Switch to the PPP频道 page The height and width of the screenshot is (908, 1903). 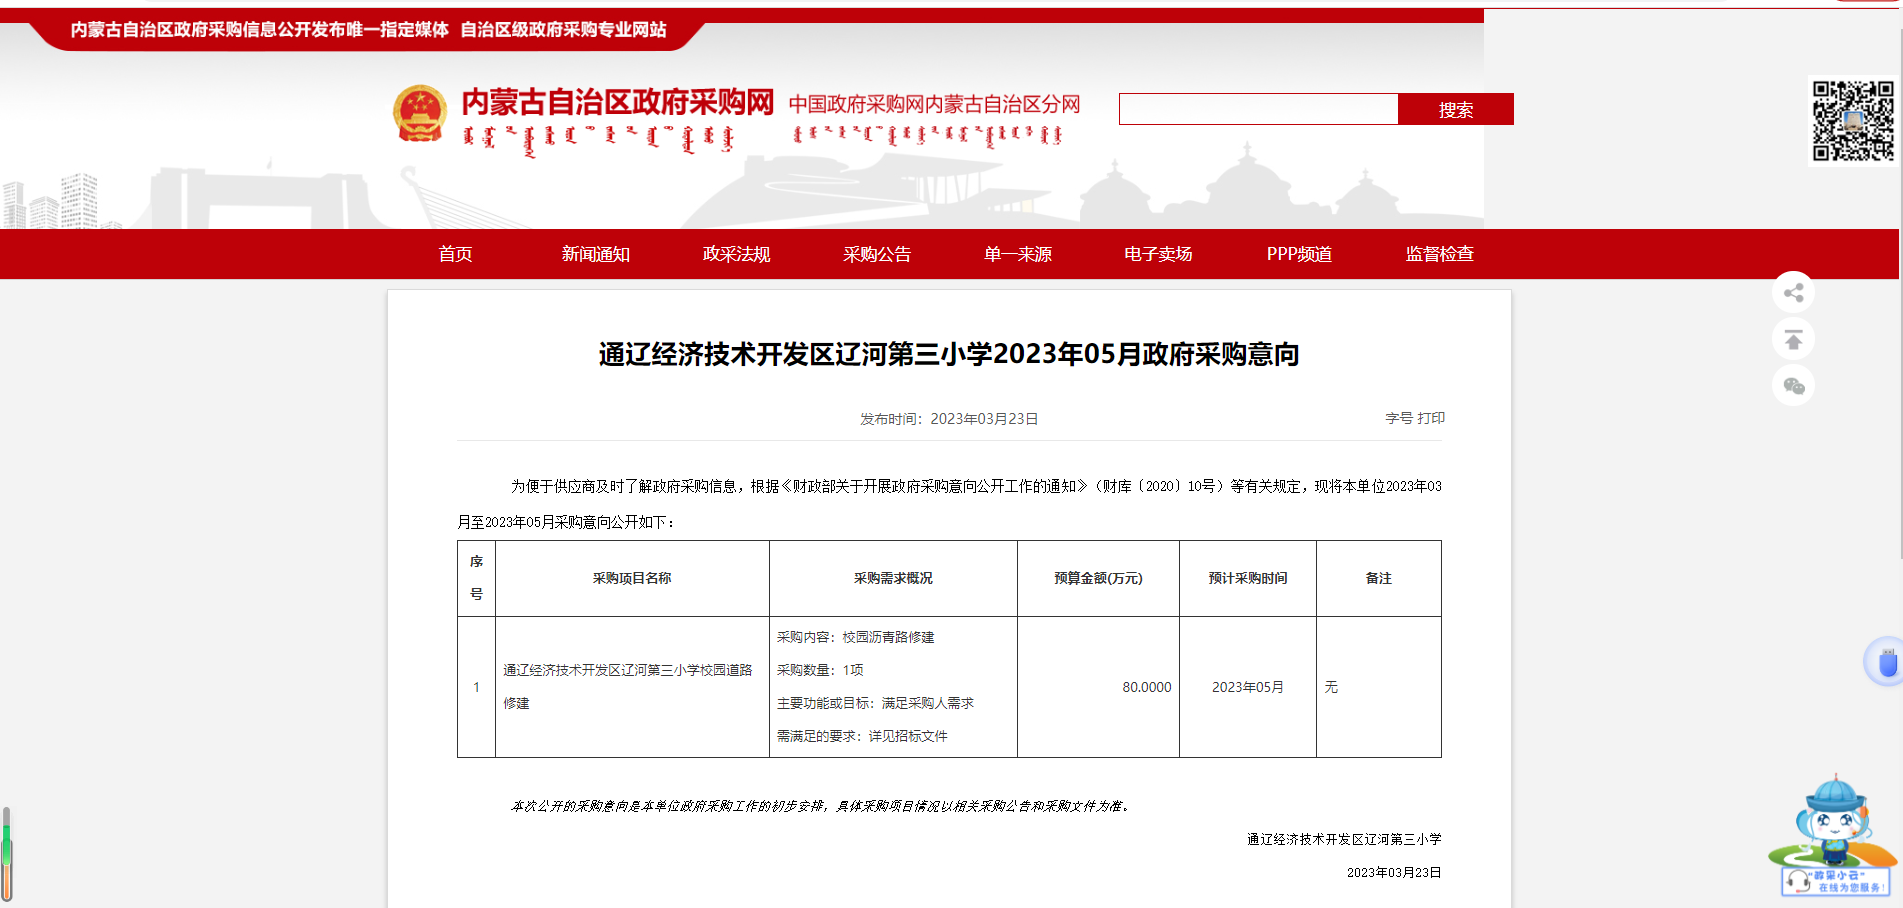click(1299, 254)
